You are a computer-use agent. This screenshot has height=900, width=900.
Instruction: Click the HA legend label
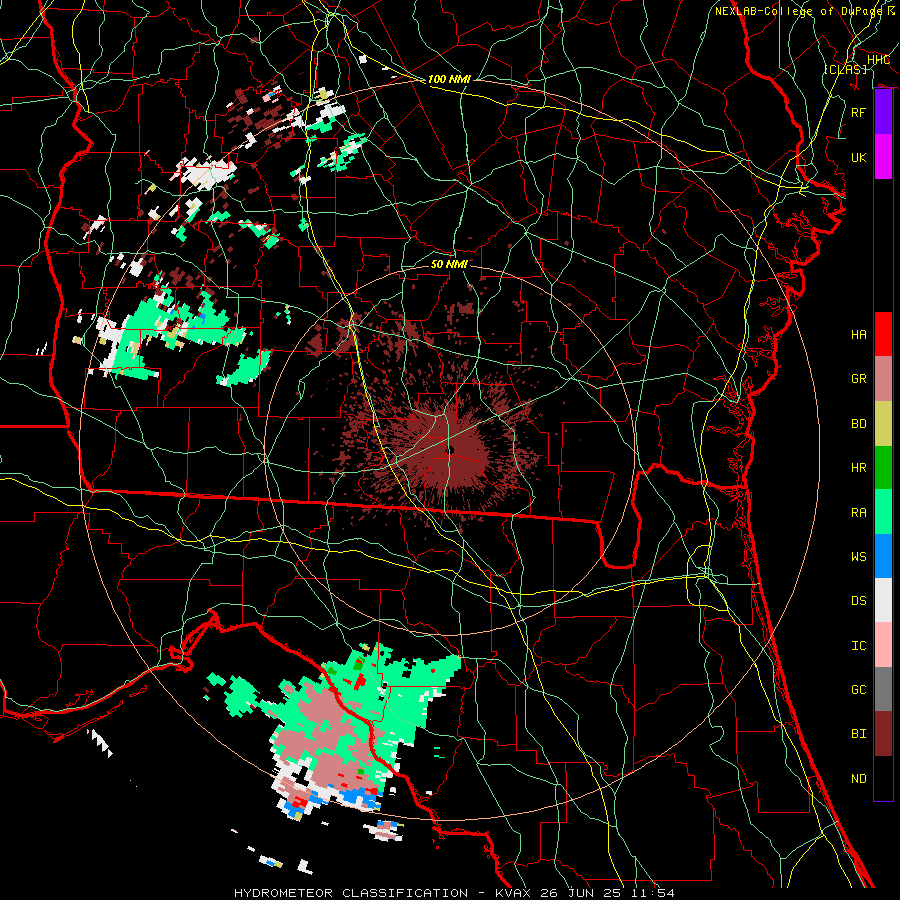click(x=859, y=334)
